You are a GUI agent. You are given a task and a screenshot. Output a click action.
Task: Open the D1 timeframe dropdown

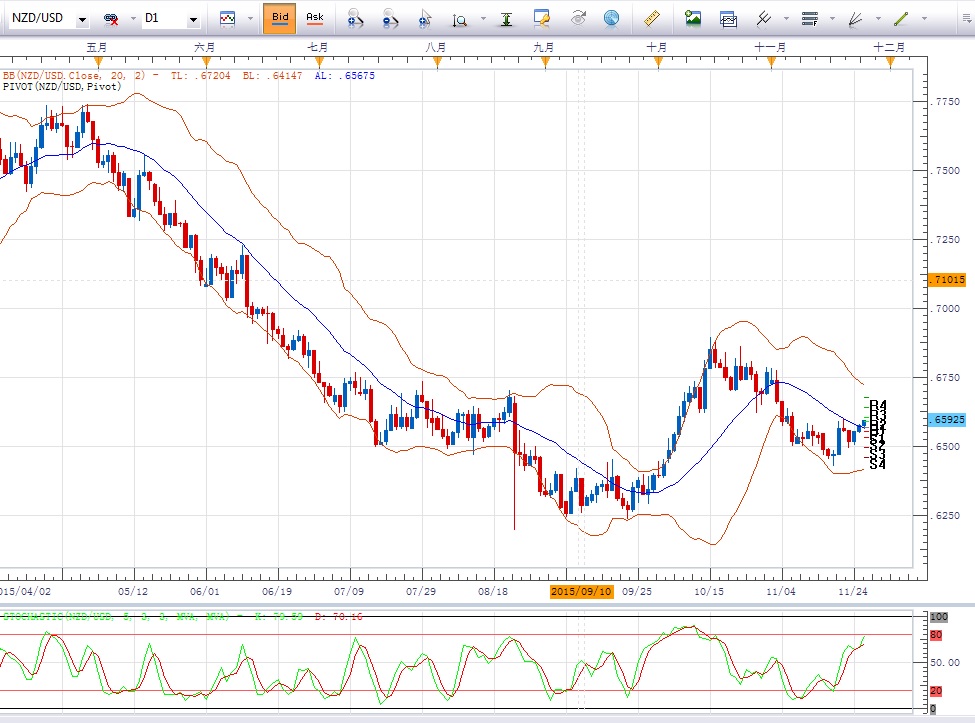(x=196, y=17)
